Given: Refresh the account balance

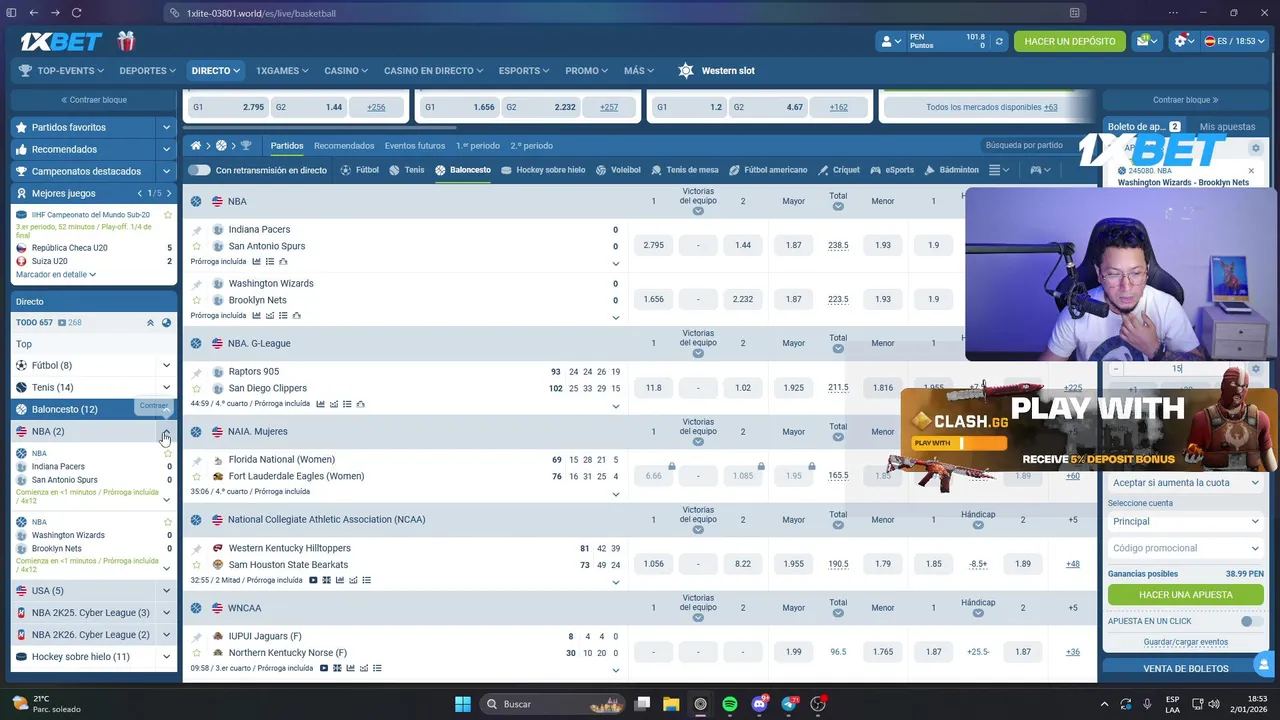Looking at the screenshot, I should (998, 41).
